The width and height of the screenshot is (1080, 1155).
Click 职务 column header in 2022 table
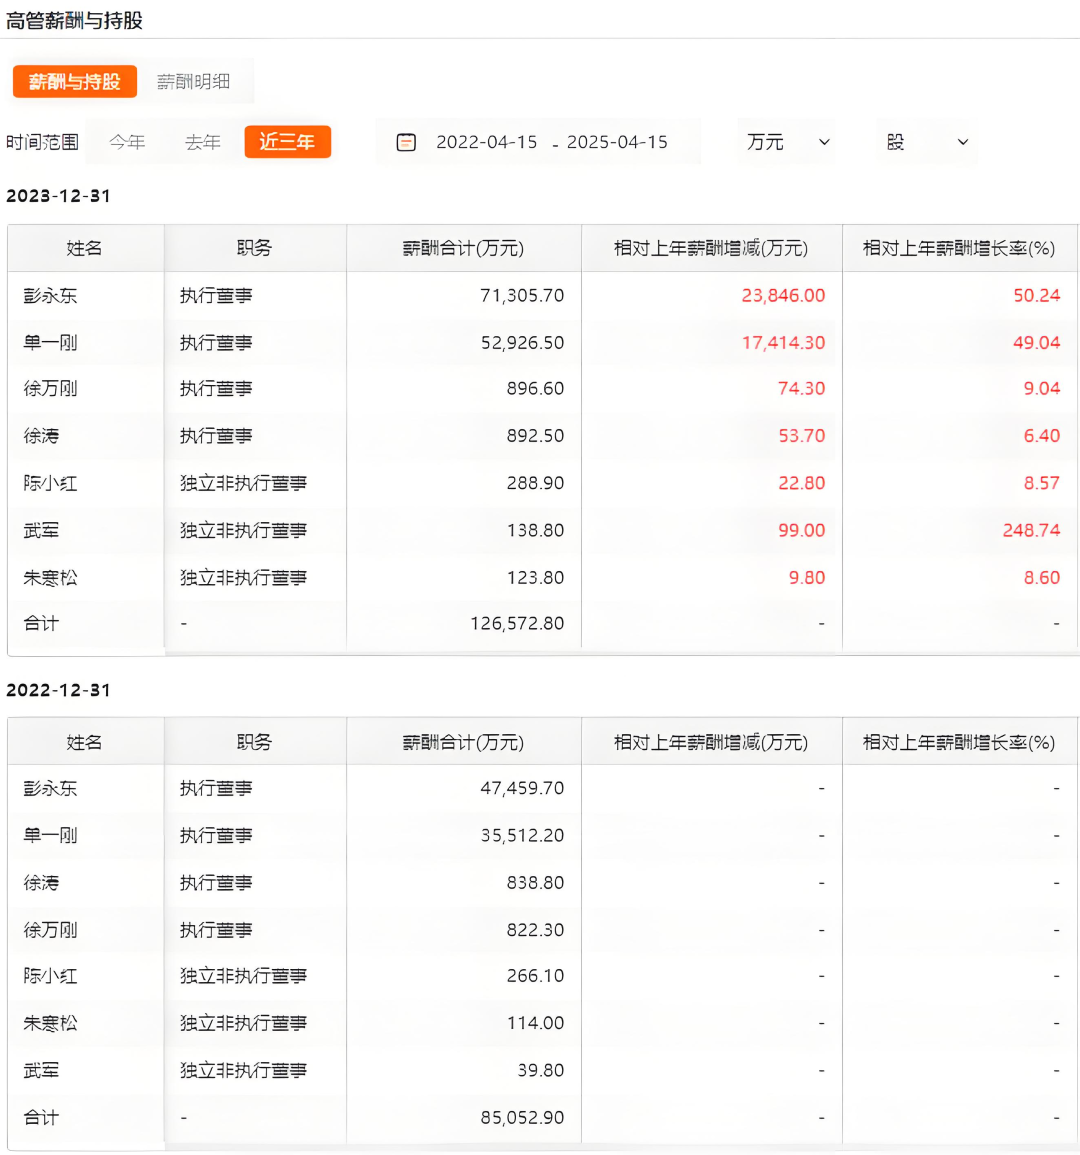[254, 742]
